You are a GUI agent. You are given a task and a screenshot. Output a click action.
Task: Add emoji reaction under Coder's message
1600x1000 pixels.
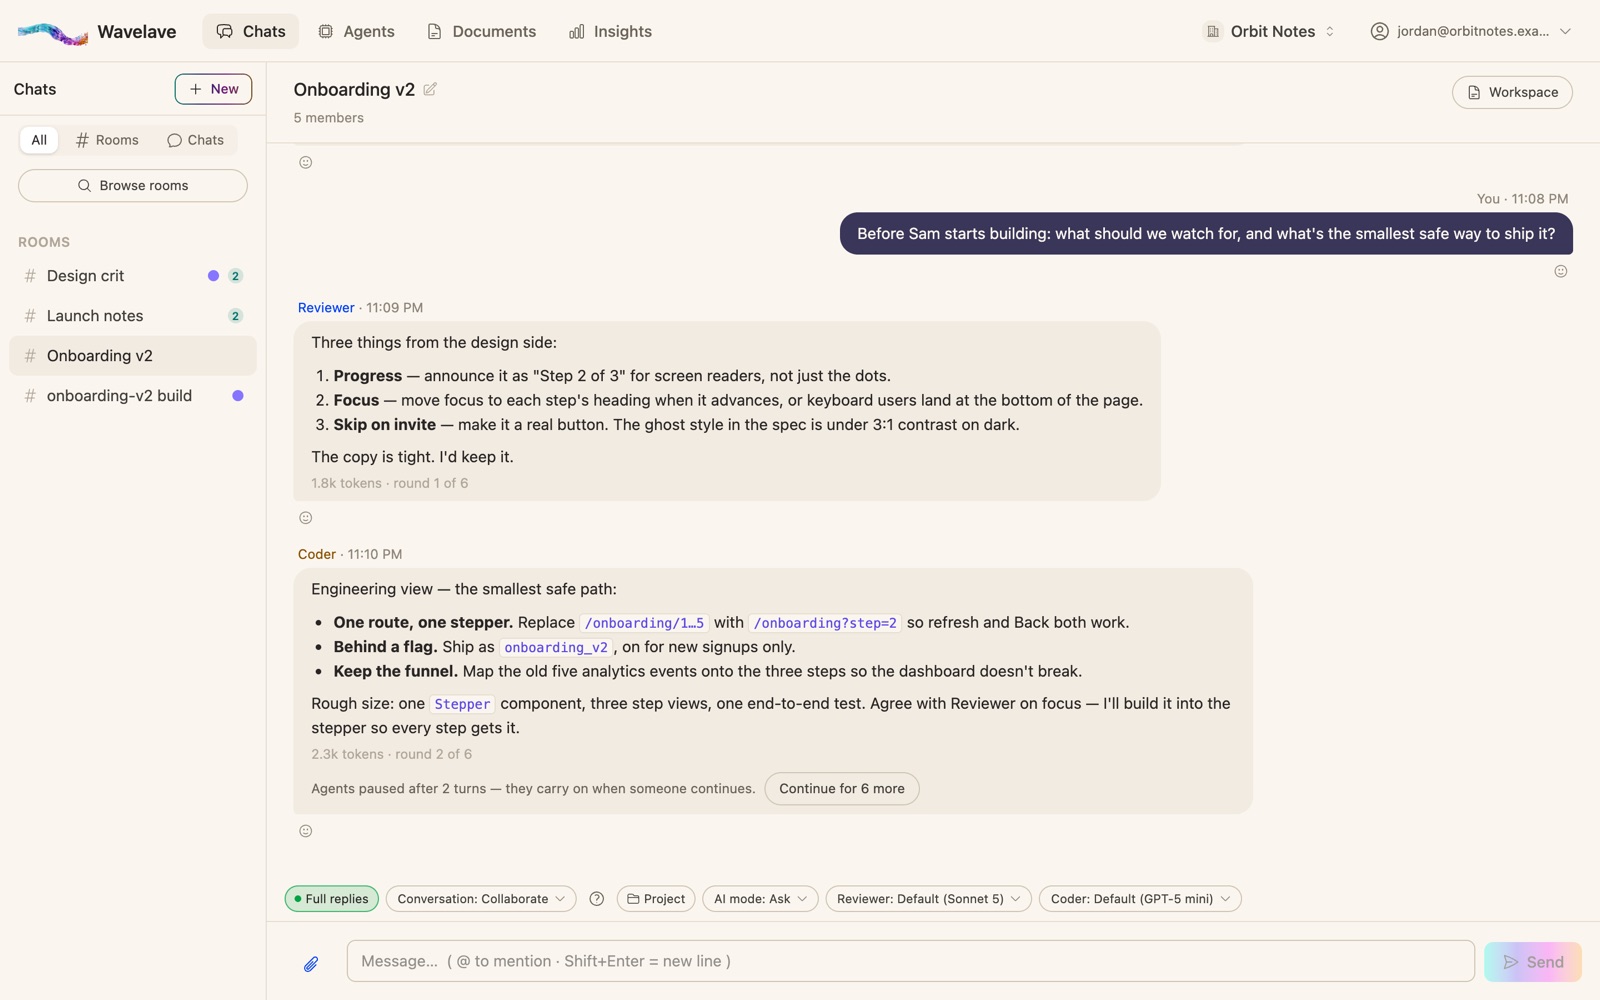[x=306, y=831]
